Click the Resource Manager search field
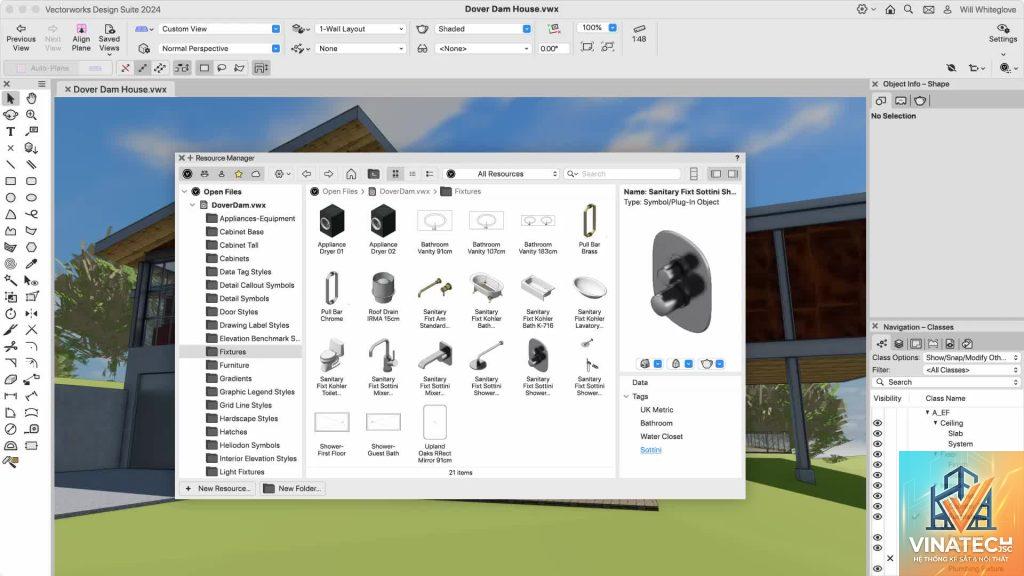The image size is (1024, 576). [x=622, y=174]
